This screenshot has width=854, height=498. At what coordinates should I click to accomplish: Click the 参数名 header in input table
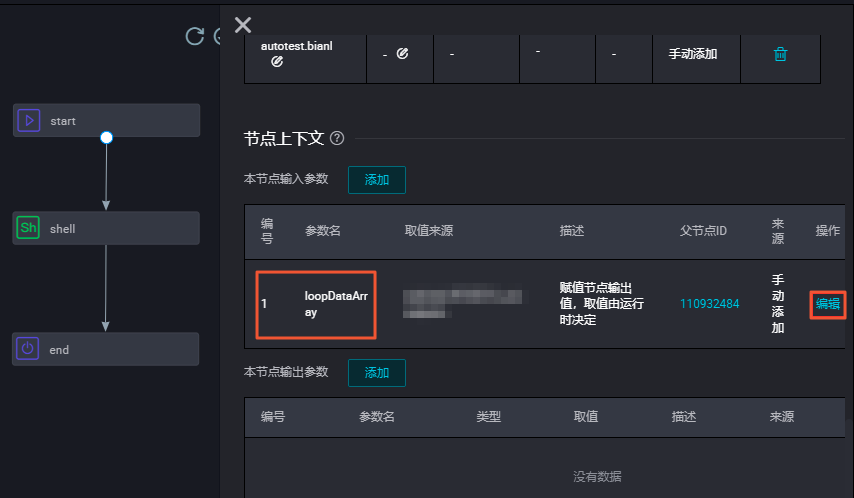pyautogui.click(x=323, y=230)
